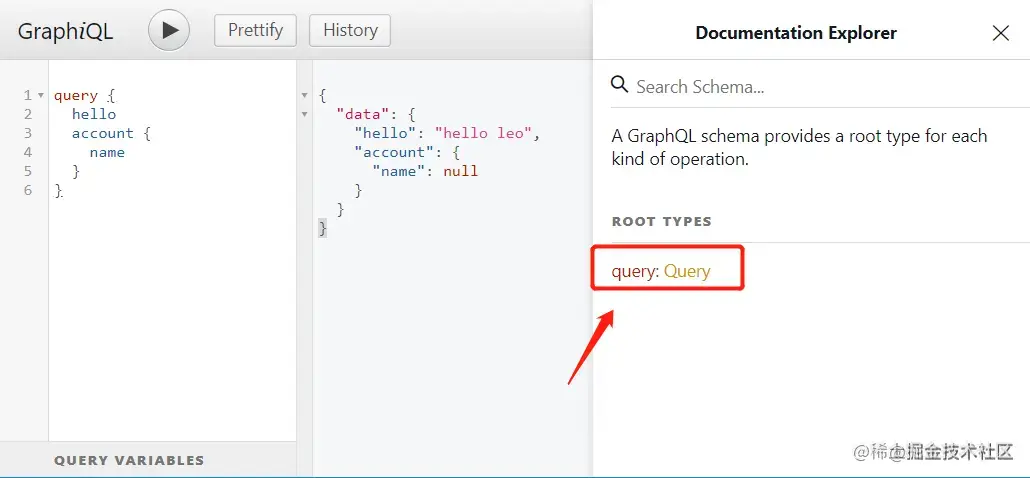Click the name field on line 4
Image resolution: width=1030 pixels, height=478 pixels.
point(107,152)
